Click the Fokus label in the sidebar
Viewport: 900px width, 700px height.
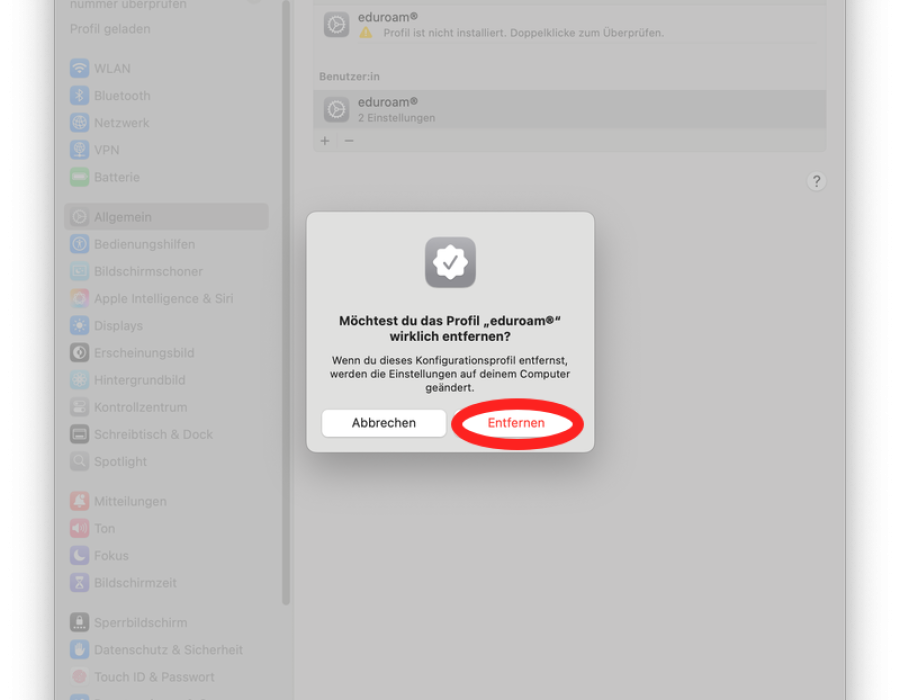111,555
